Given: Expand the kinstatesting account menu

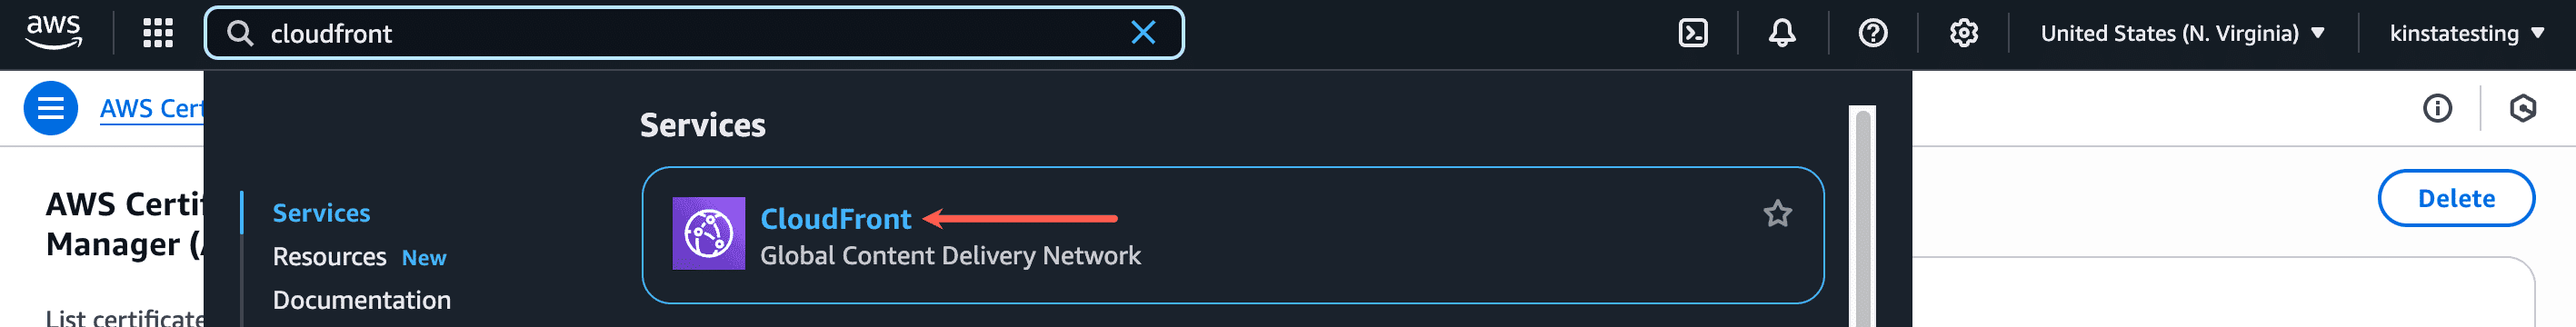Looking at the screenshot, I should [2467, 33].
